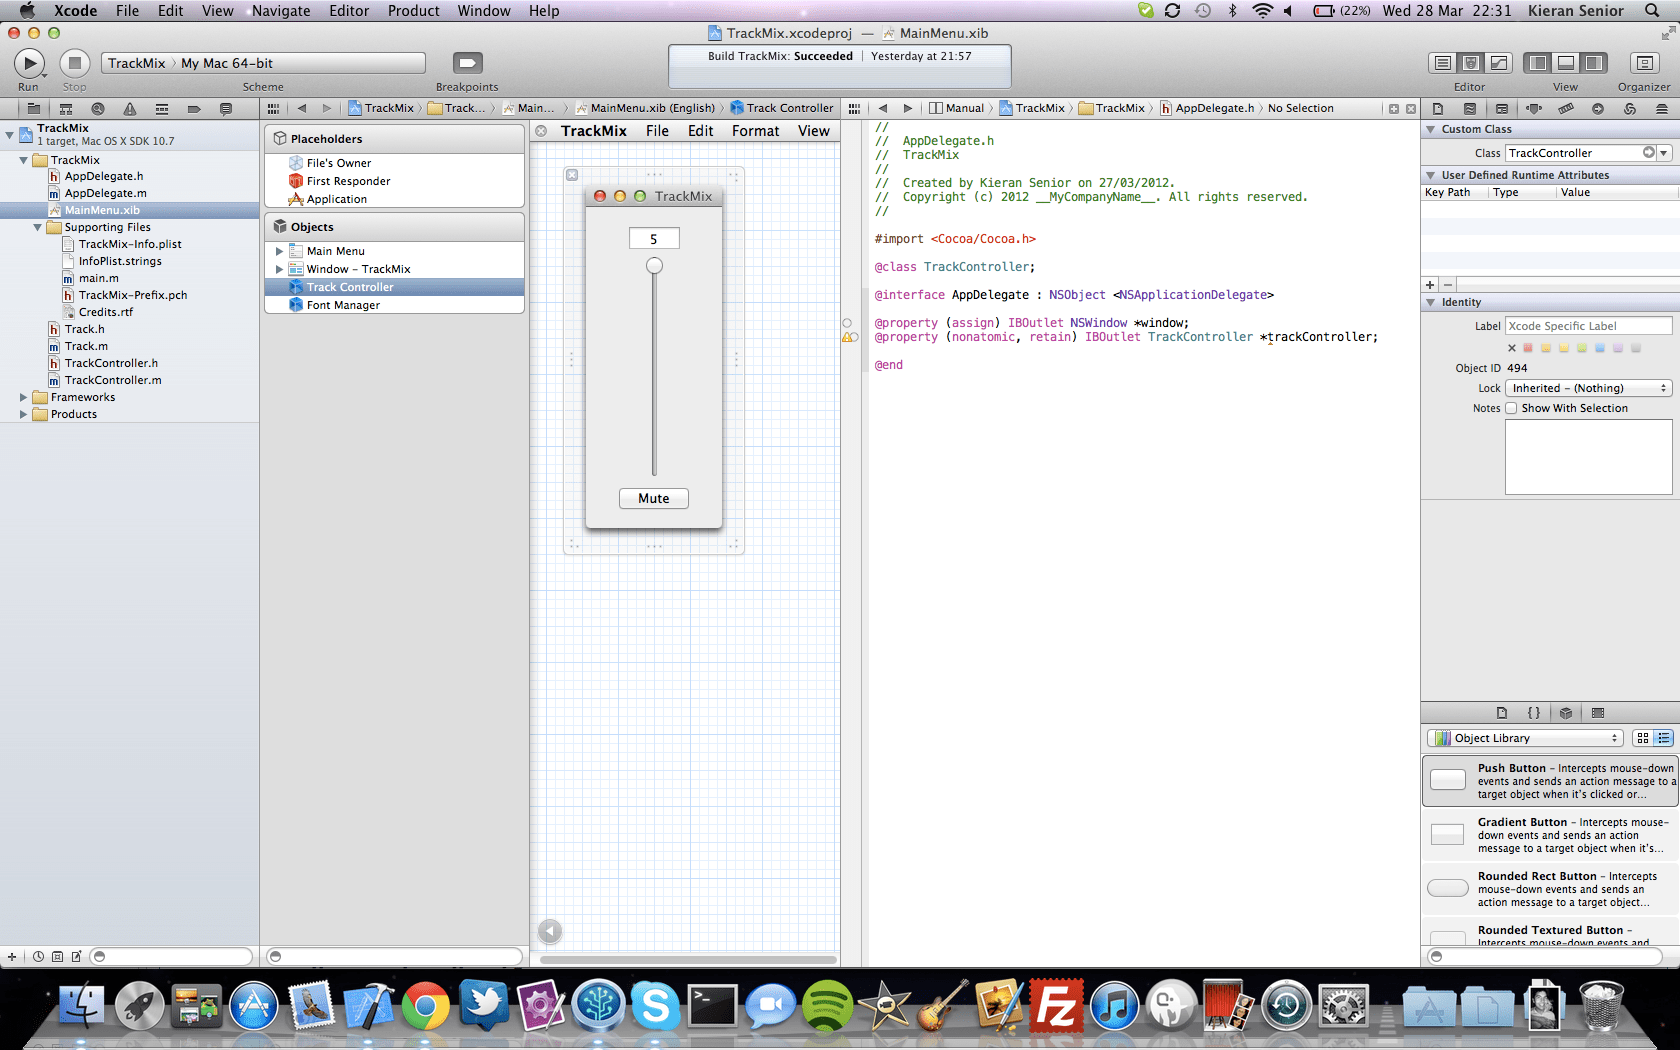The width and height of the screenshot is (1680, 1050).
Task: Collapse the TrackMix project root
Action: tap(9, 133)
